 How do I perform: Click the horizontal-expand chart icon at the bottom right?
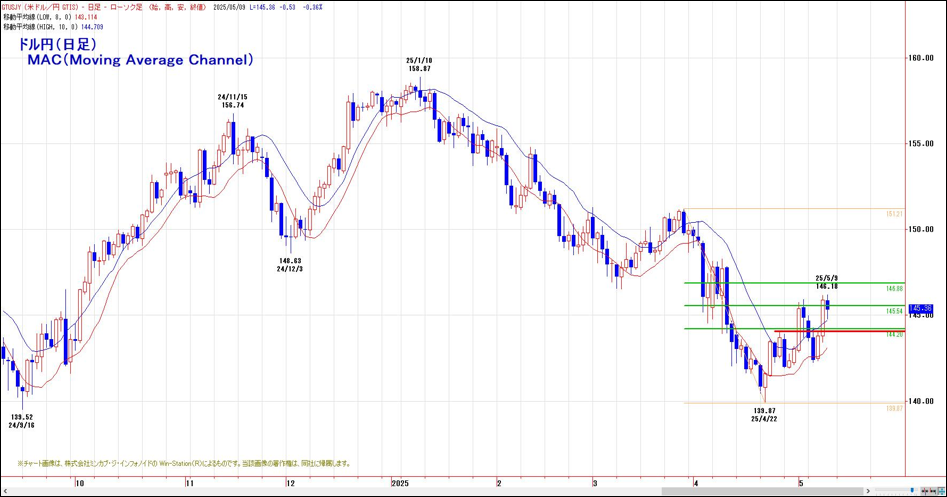933,491
